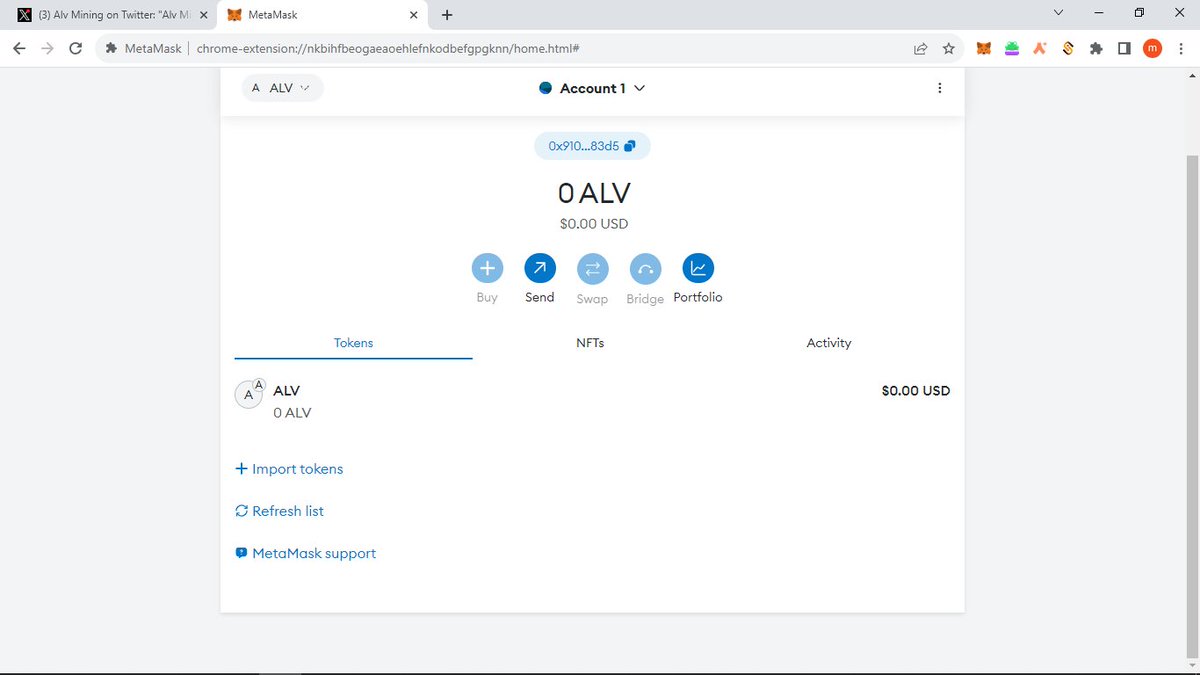Click the extension puzzle icon in address bar
This screenshot has height=675, width=1200.
click(x=111, y=48)
